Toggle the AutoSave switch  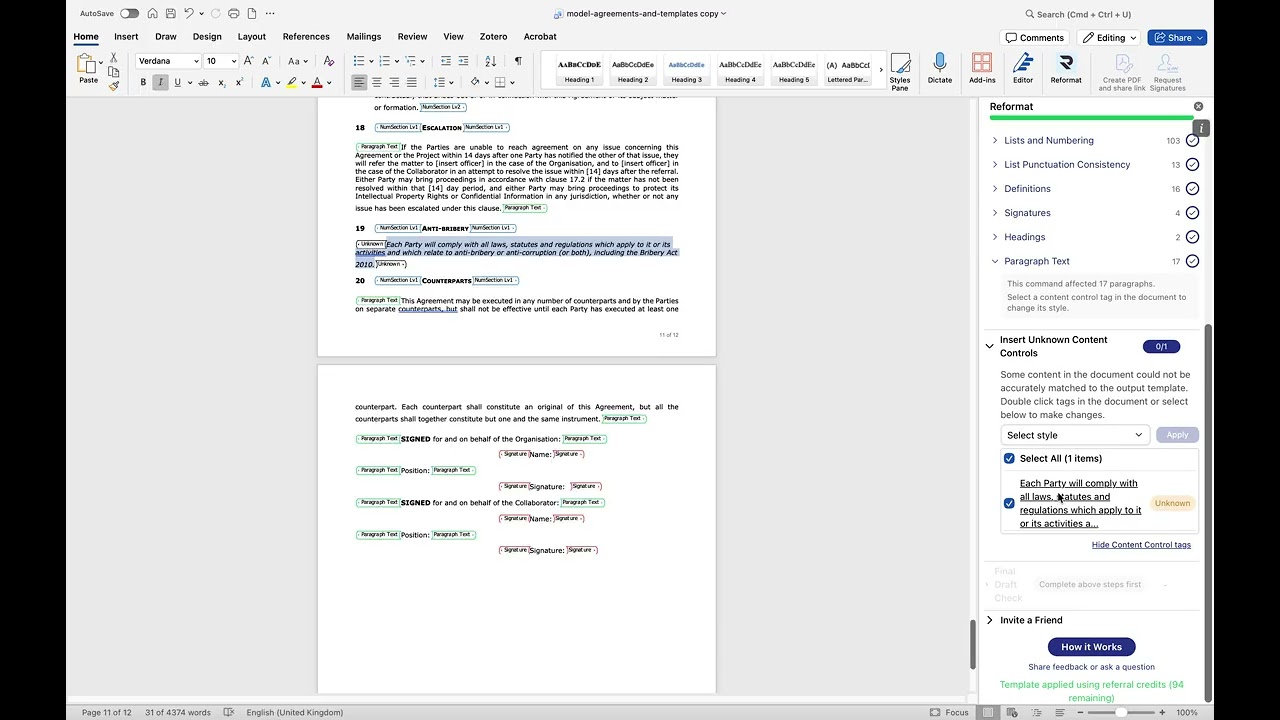point(129,14)
